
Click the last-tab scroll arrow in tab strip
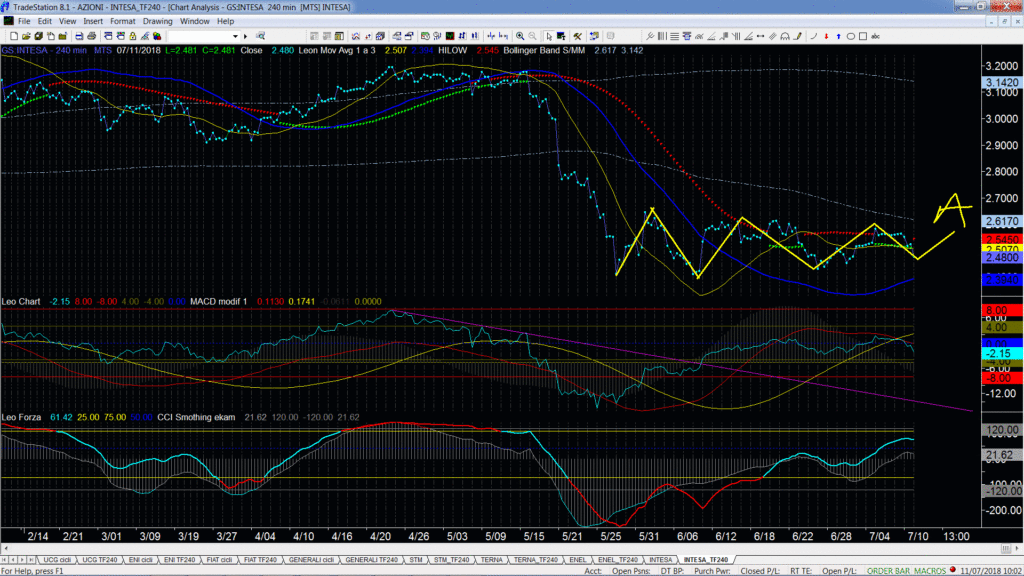point(31,560)
